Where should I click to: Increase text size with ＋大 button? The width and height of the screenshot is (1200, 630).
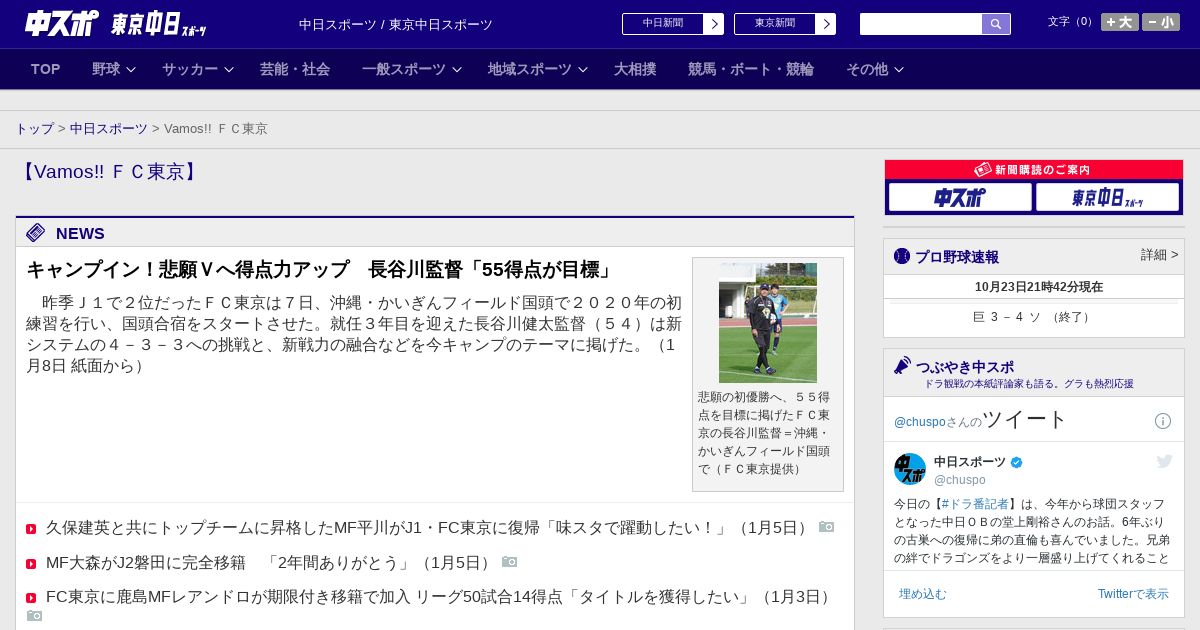(1120, 22)
